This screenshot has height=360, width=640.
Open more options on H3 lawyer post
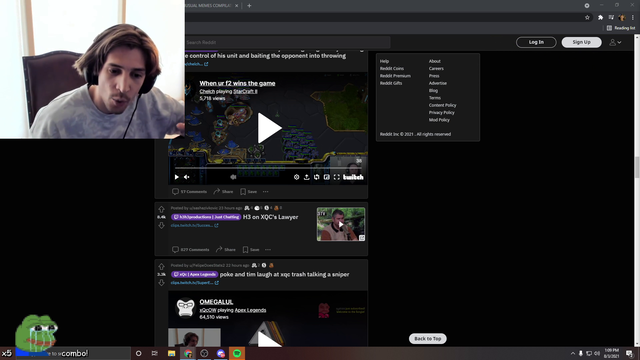point(268,249)
